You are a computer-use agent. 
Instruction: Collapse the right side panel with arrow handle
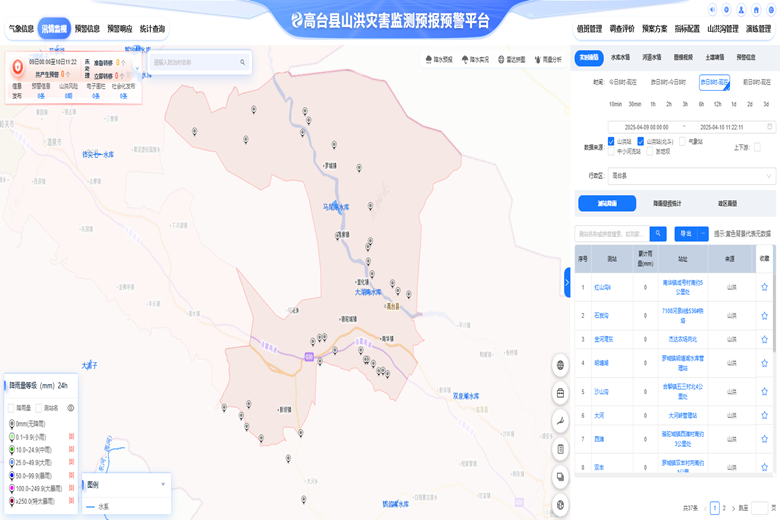[x=567, y=284]
